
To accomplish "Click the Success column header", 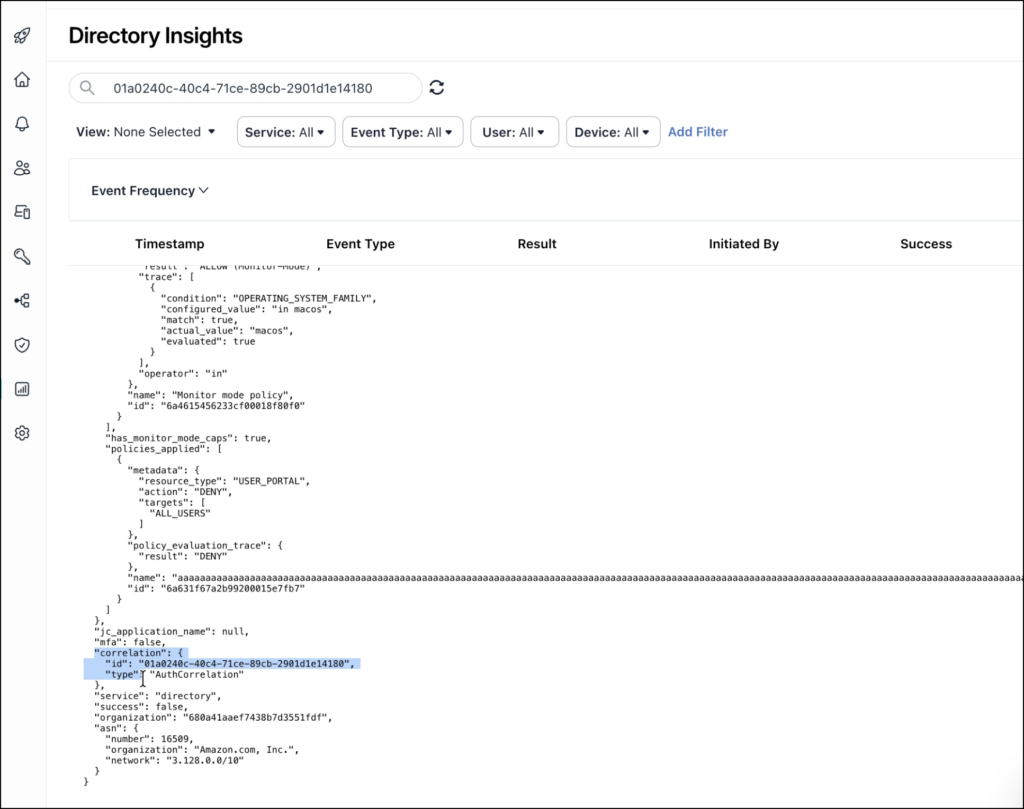I will 926,244.
